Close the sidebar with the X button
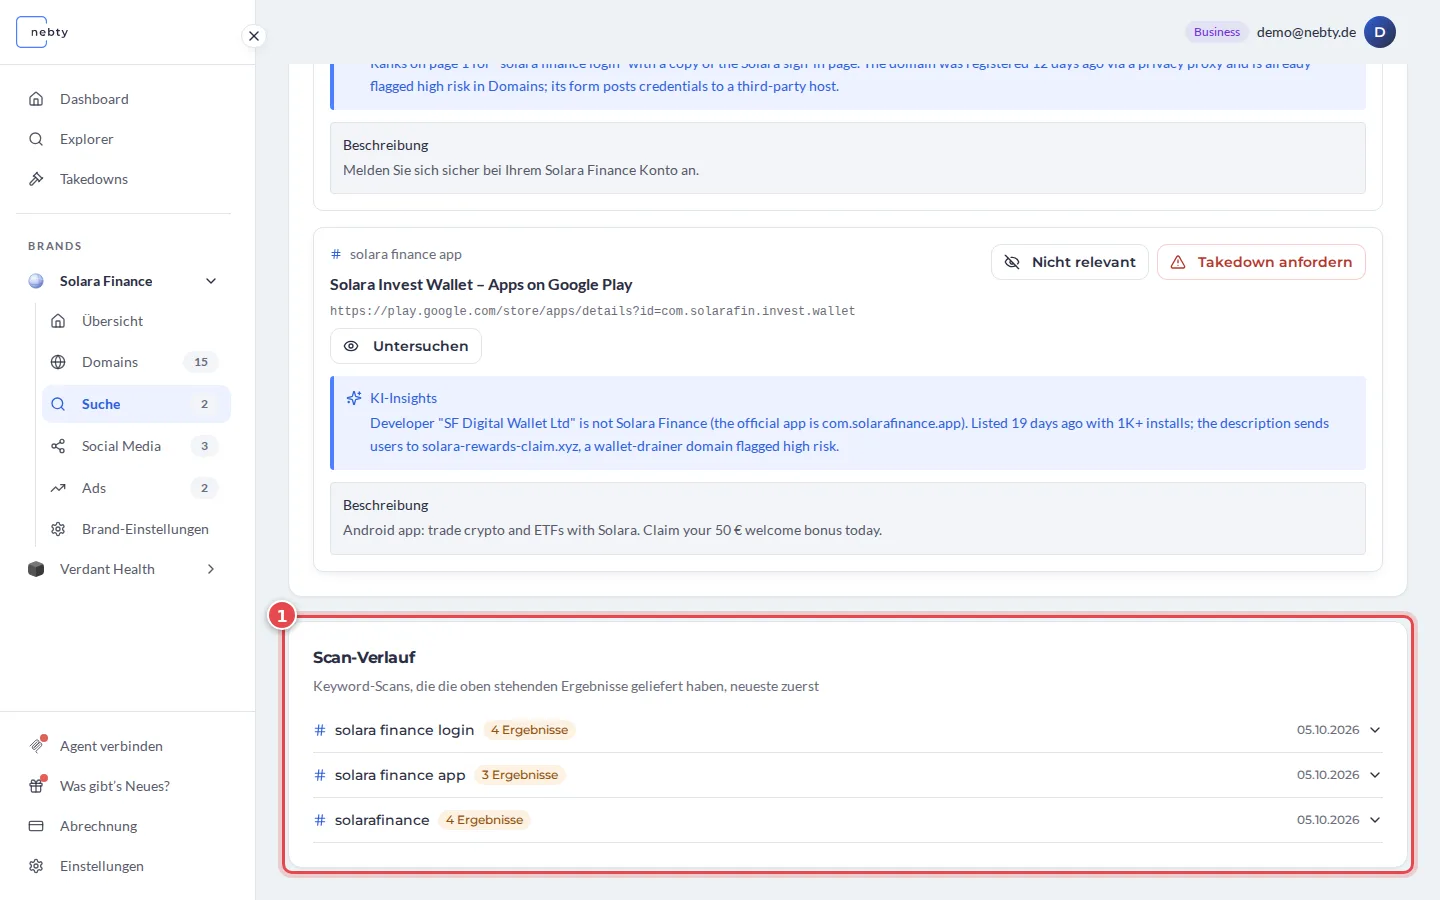Screen dimensions: 1440x900 254,36
